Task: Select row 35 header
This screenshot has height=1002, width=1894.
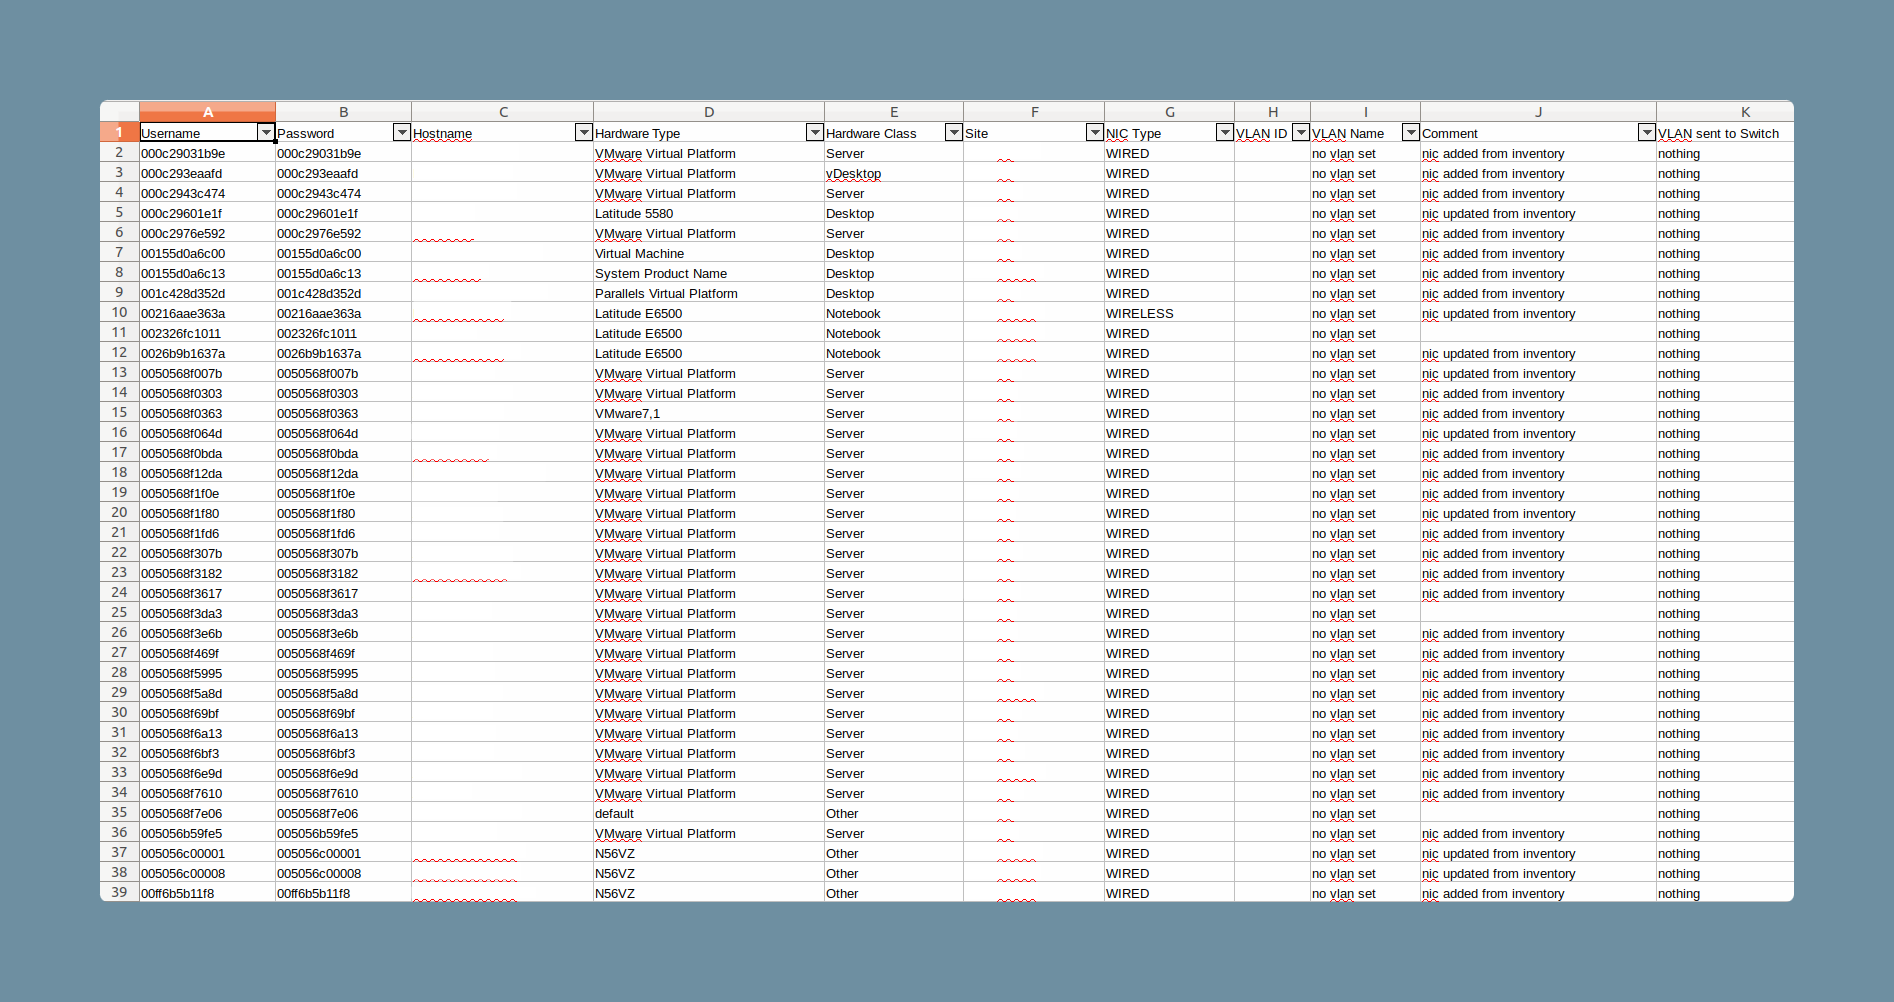Action: pos(119,813)
